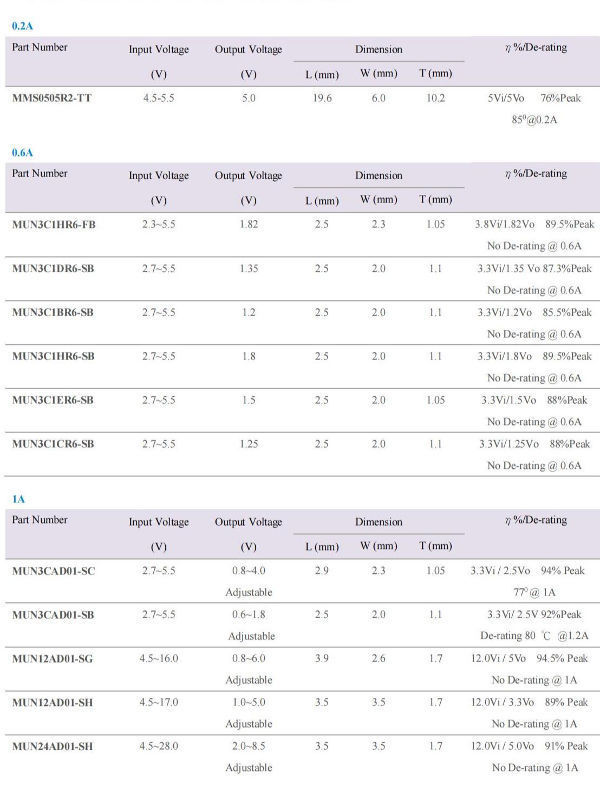Click the 1.82 output voltage cell
Image resolution: width=600 pixels, height=800 pixels.
click(248, 224)
